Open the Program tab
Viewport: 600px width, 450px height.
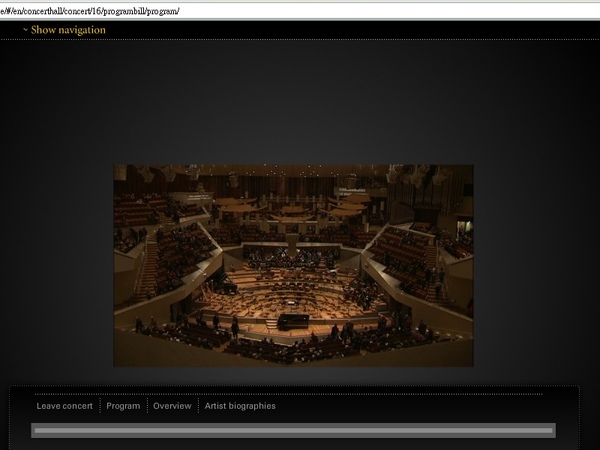123,406
